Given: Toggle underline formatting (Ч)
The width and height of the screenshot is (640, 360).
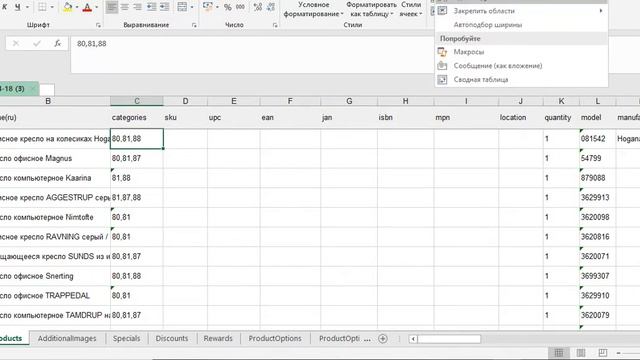Looking at the screenshot, I should 18,7.
